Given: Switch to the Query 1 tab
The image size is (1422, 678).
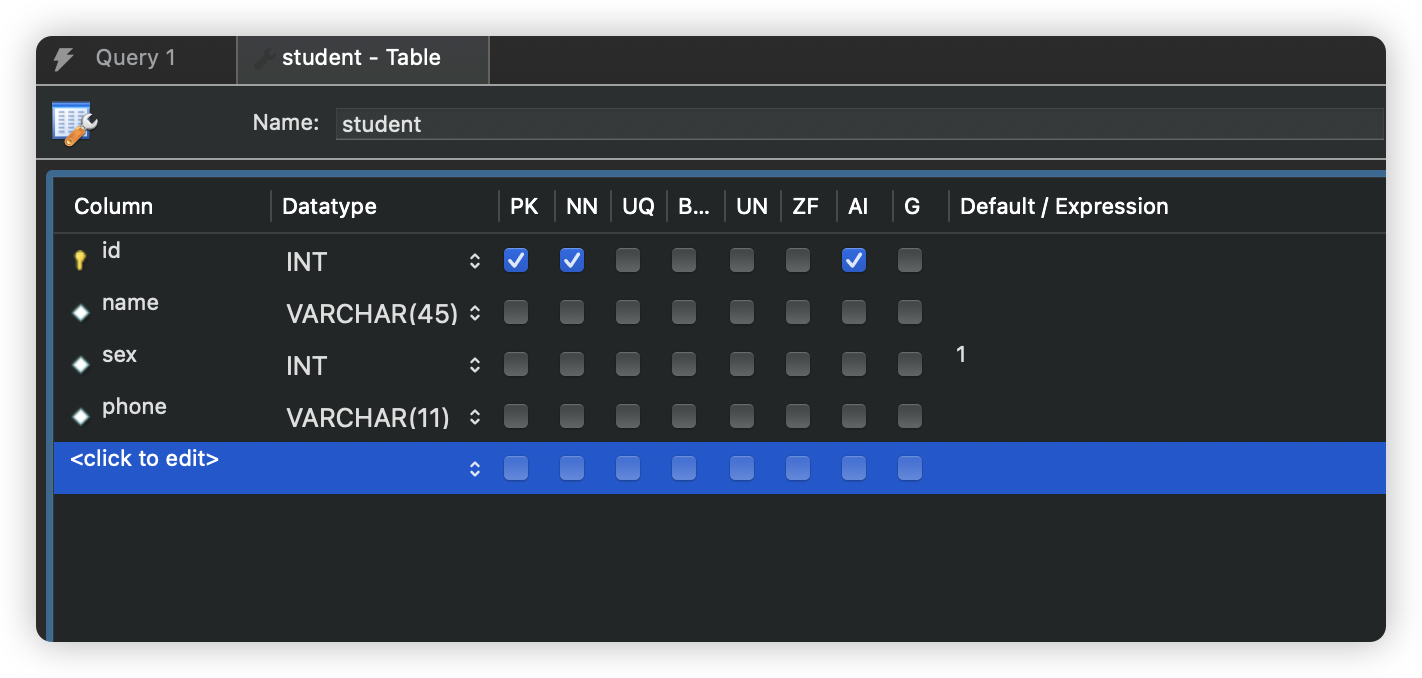Looking at the screenshot, I should coord(135,58).
